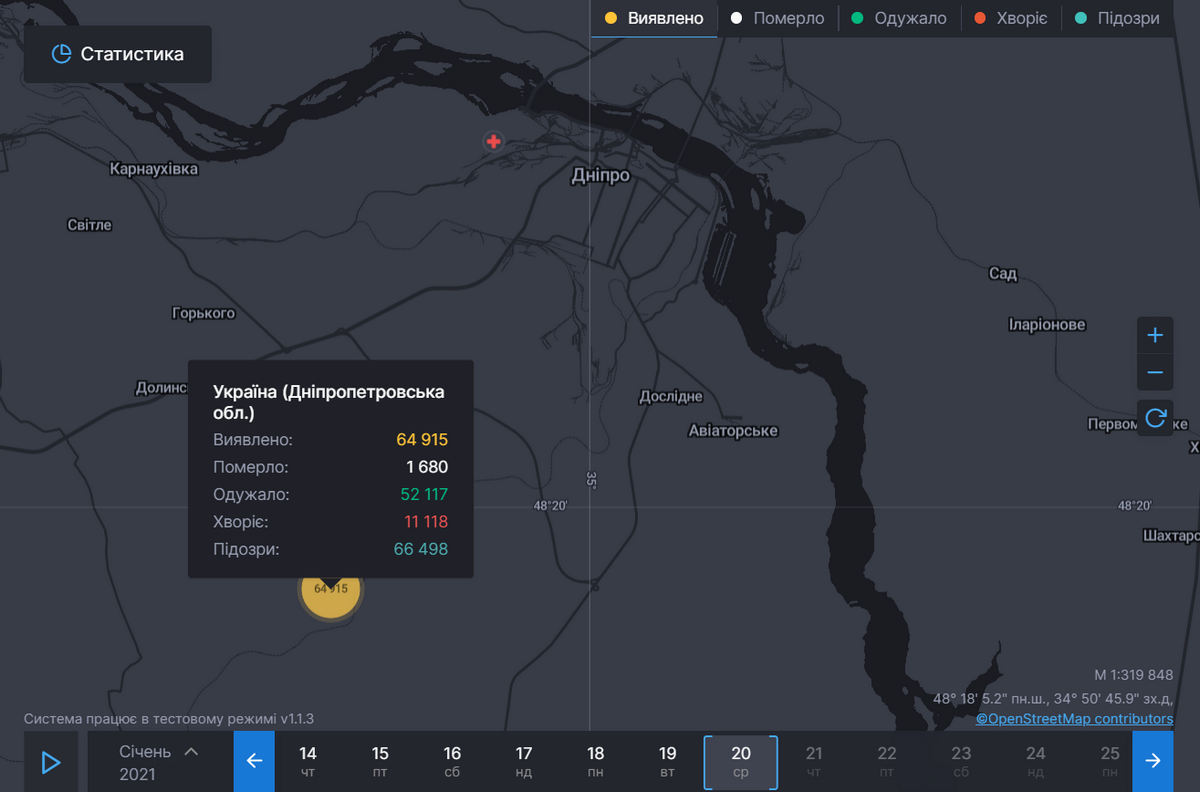
Task: Click the map scale M 1:319 848 text
Action: 1134,675
